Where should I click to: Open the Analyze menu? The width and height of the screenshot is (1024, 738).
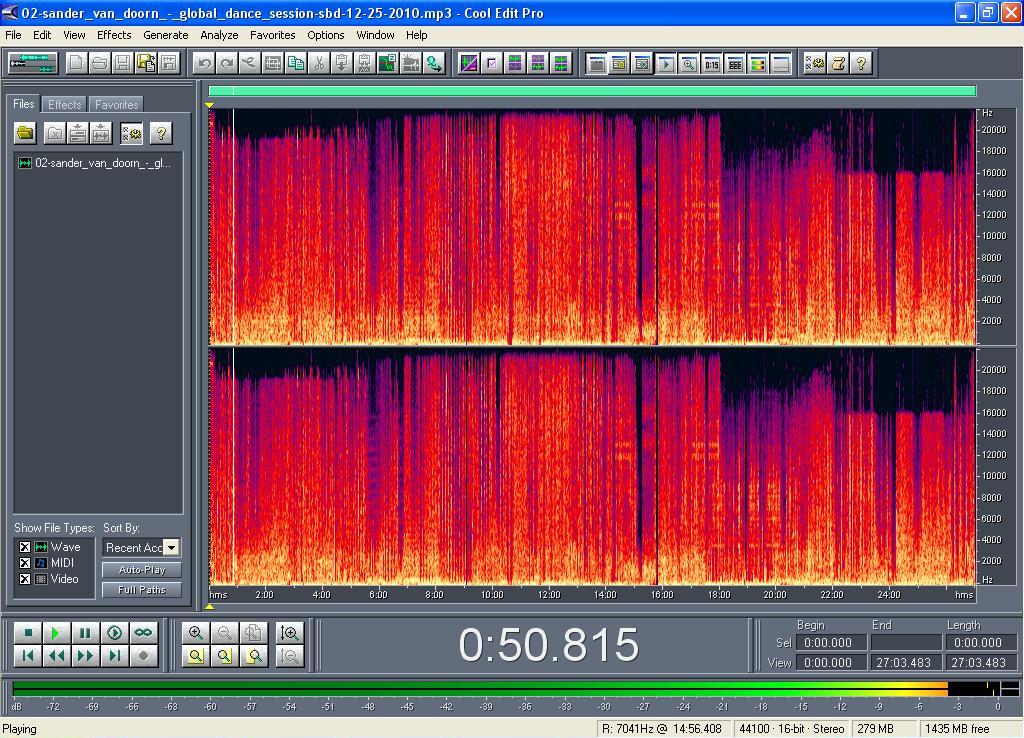click(219, 35)
